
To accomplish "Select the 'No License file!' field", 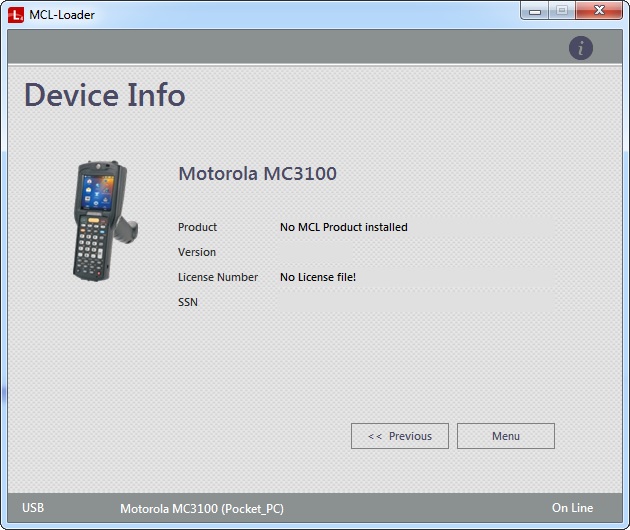I will point(416,277).
